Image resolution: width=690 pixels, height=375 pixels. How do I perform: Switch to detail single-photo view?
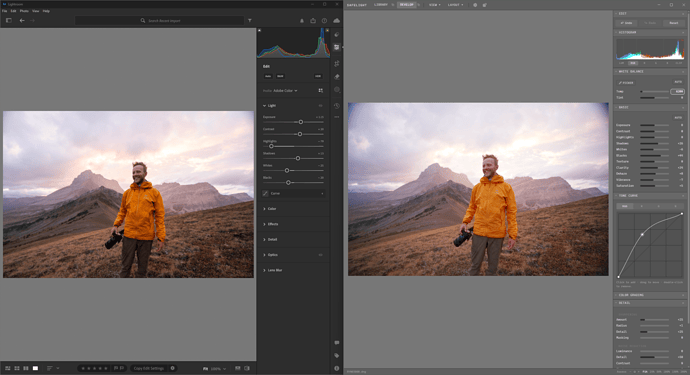pos(35,368)
